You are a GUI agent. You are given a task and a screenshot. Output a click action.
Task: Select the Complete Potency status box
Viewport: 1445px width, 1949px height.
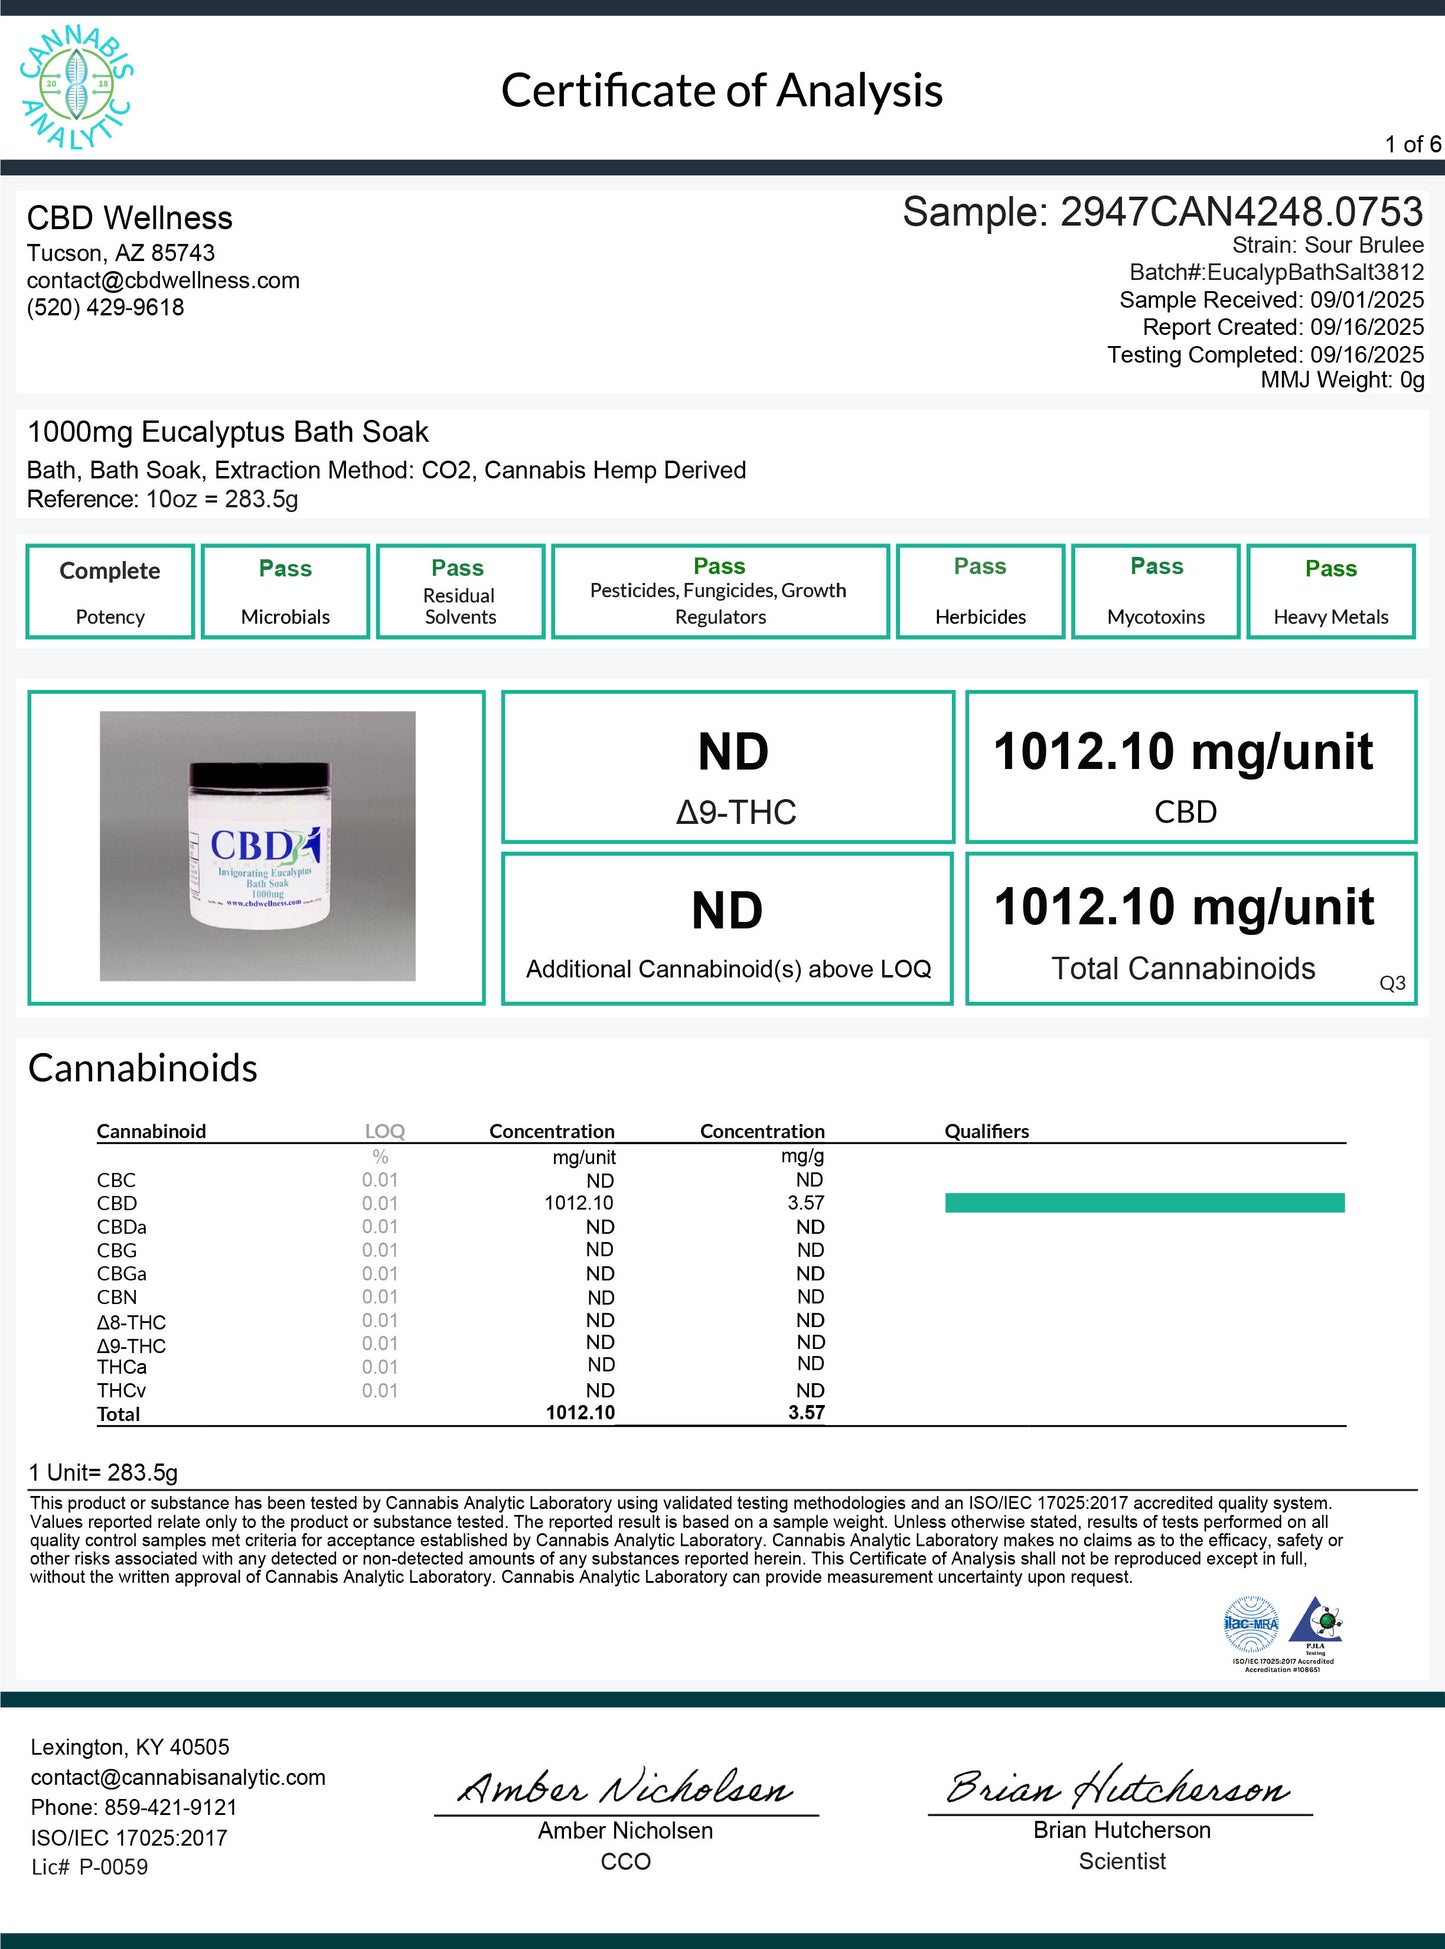(110, 591)
